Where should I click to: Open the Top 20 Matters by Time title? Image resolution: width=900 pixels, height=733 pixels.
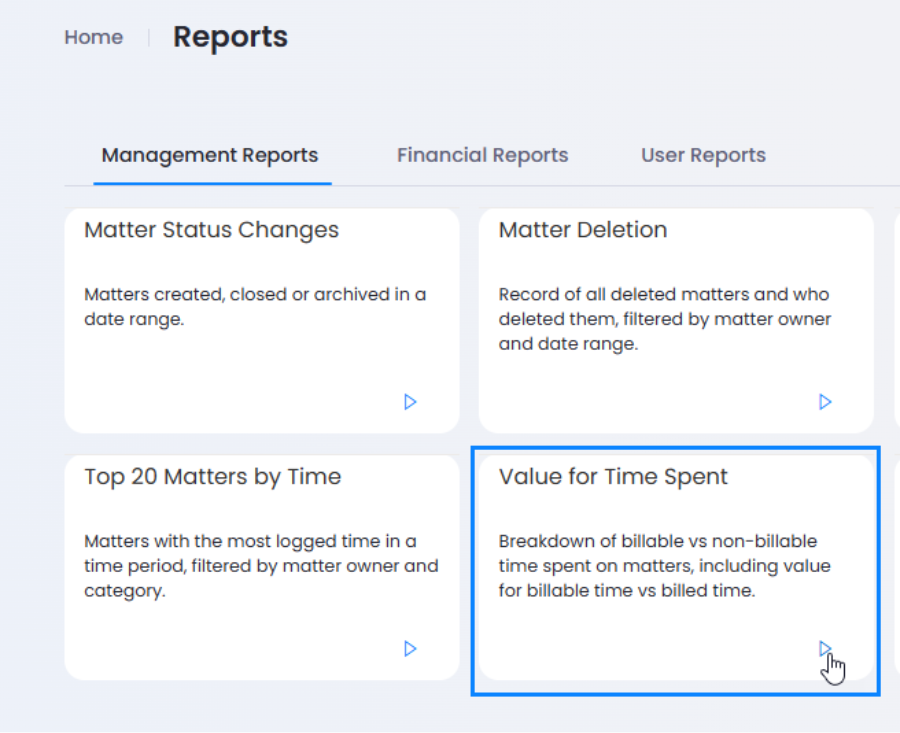pyautogui.click(x=212, y=477)
